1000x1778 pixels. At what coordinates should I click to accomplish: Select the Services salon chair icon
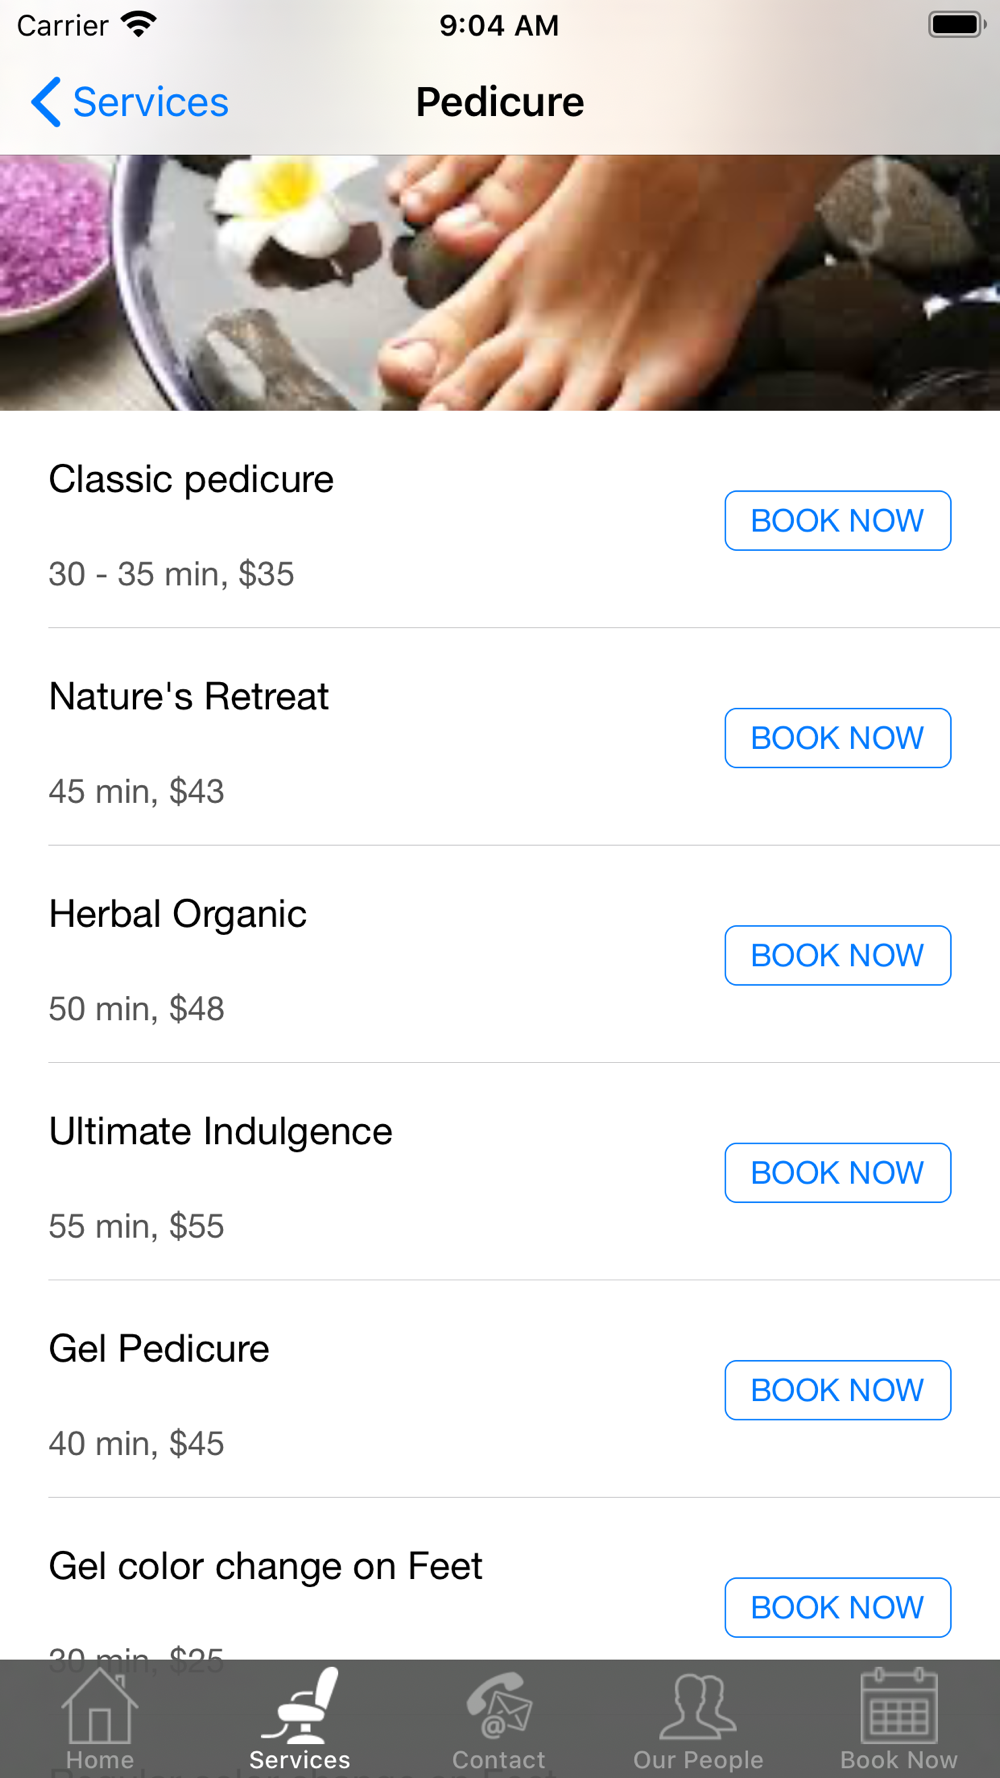pos(300,1706)
